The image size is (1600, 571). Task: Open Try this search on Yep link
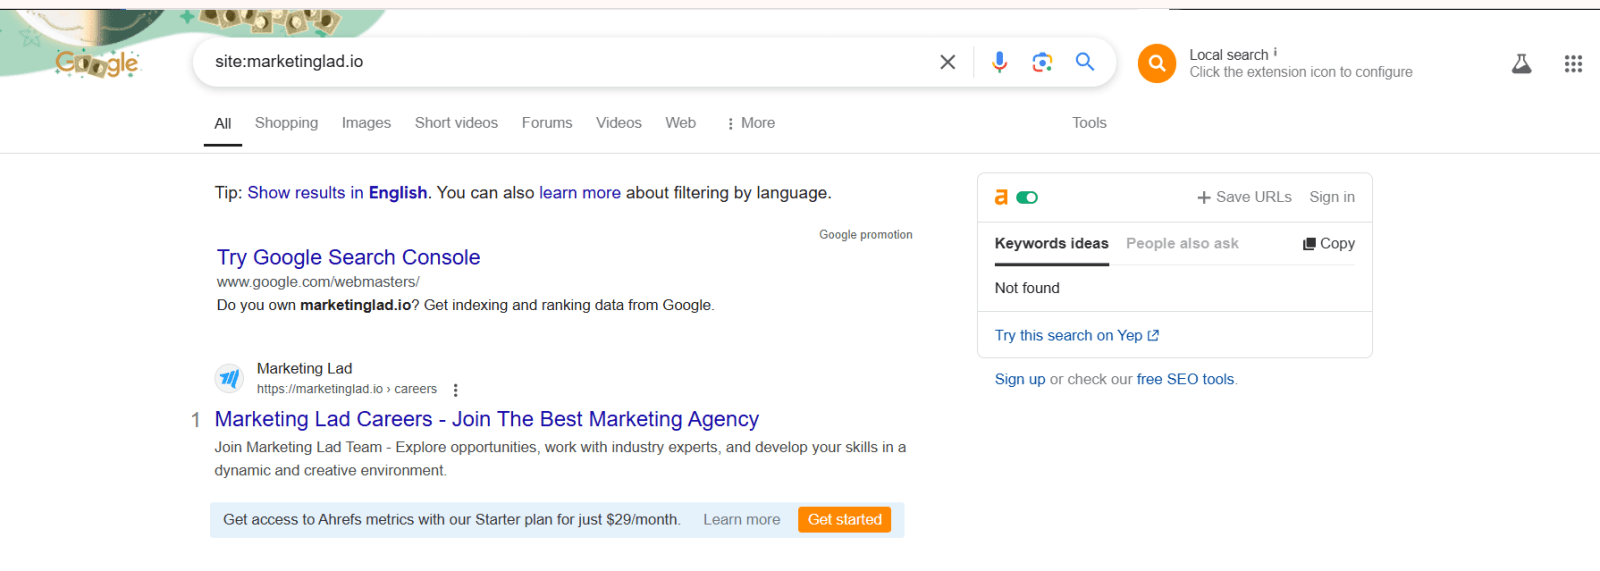[1076, 335]
